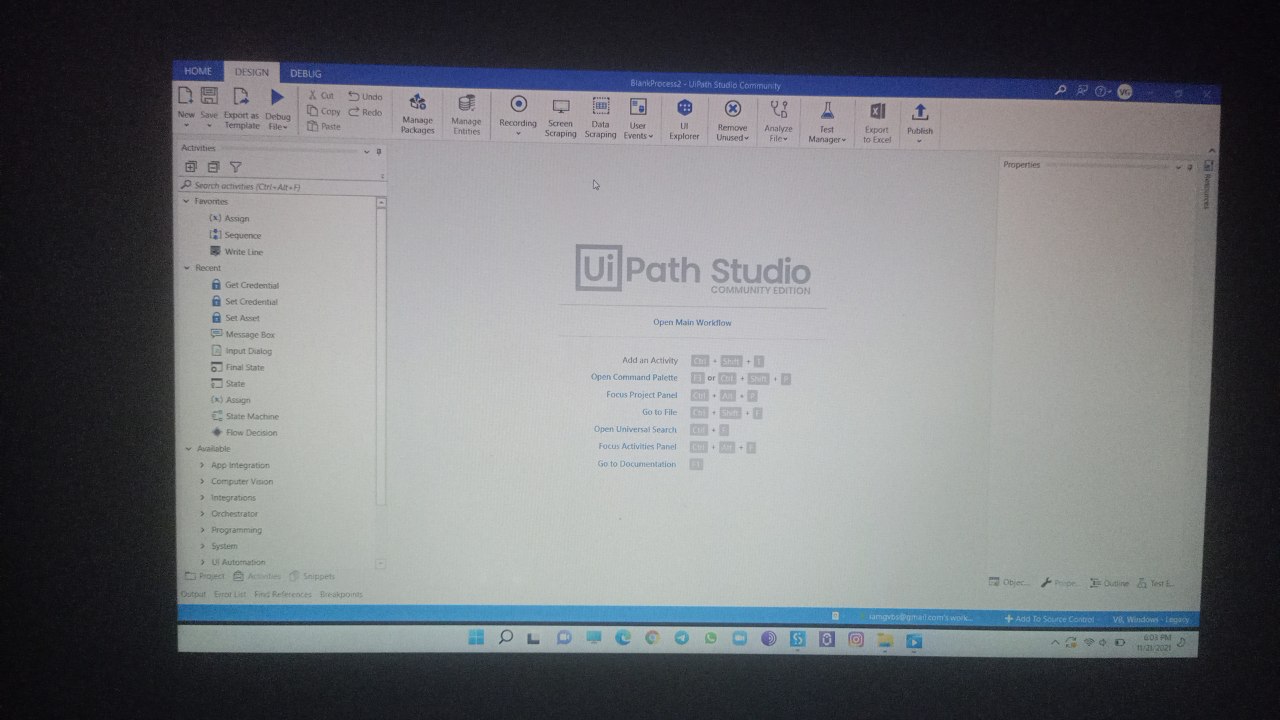Expand the Orchestrator category
Image resolution: width=1280 pixels, height=720 pixels.
202,514
